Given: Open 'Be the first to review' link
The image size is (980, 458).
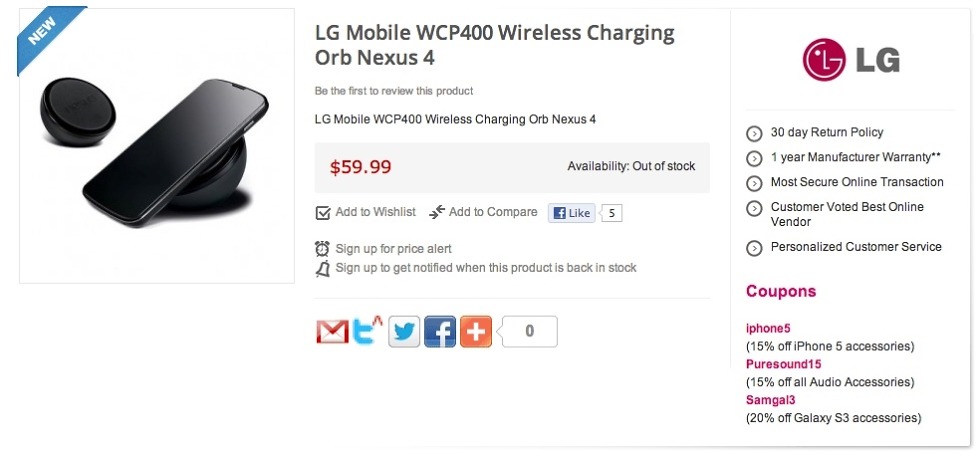Looking at the screenshot, I should (x=394, y=91).
